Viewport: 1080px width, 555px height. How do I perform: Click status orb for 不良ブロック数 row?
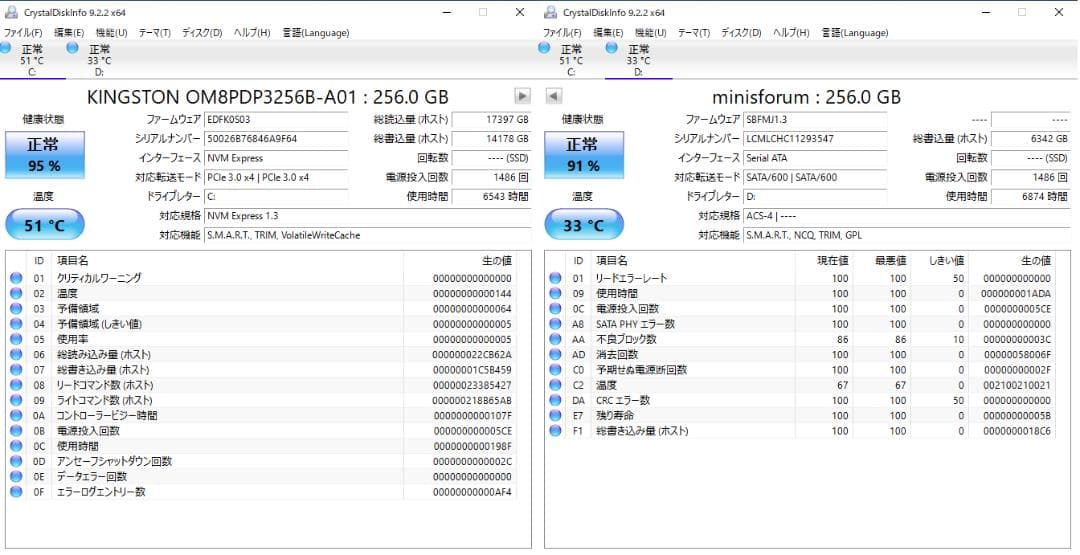click(x=555, y=339)
